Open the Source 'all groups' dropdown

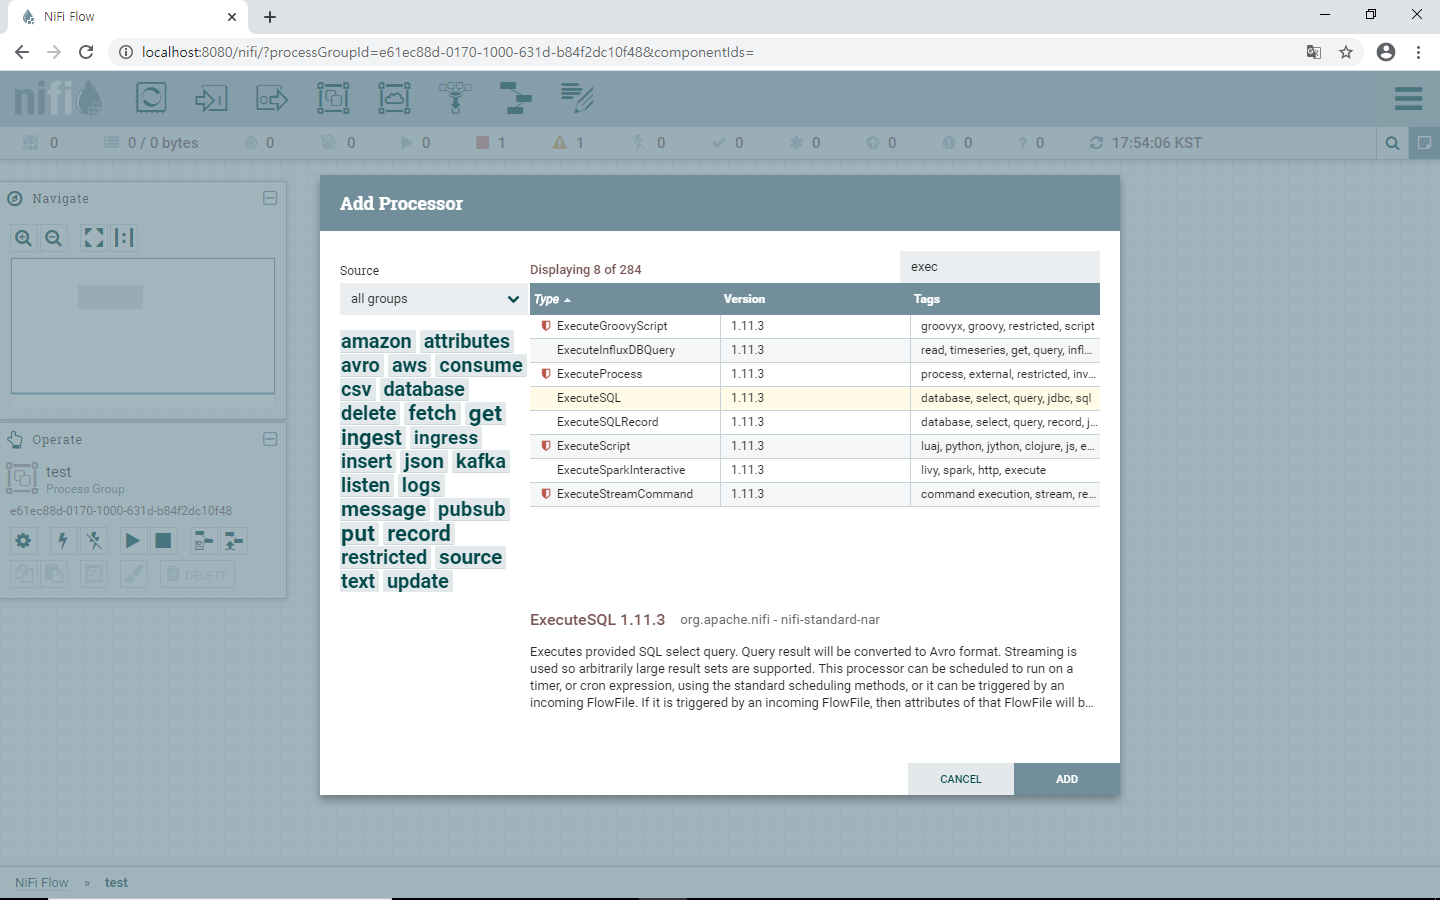(433, 299)
